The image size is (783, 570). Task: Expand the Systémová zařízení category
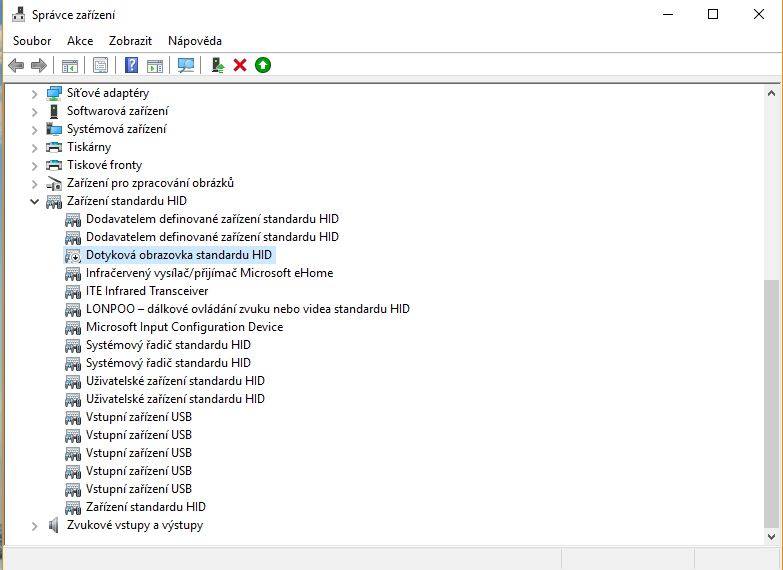point(34,130)
